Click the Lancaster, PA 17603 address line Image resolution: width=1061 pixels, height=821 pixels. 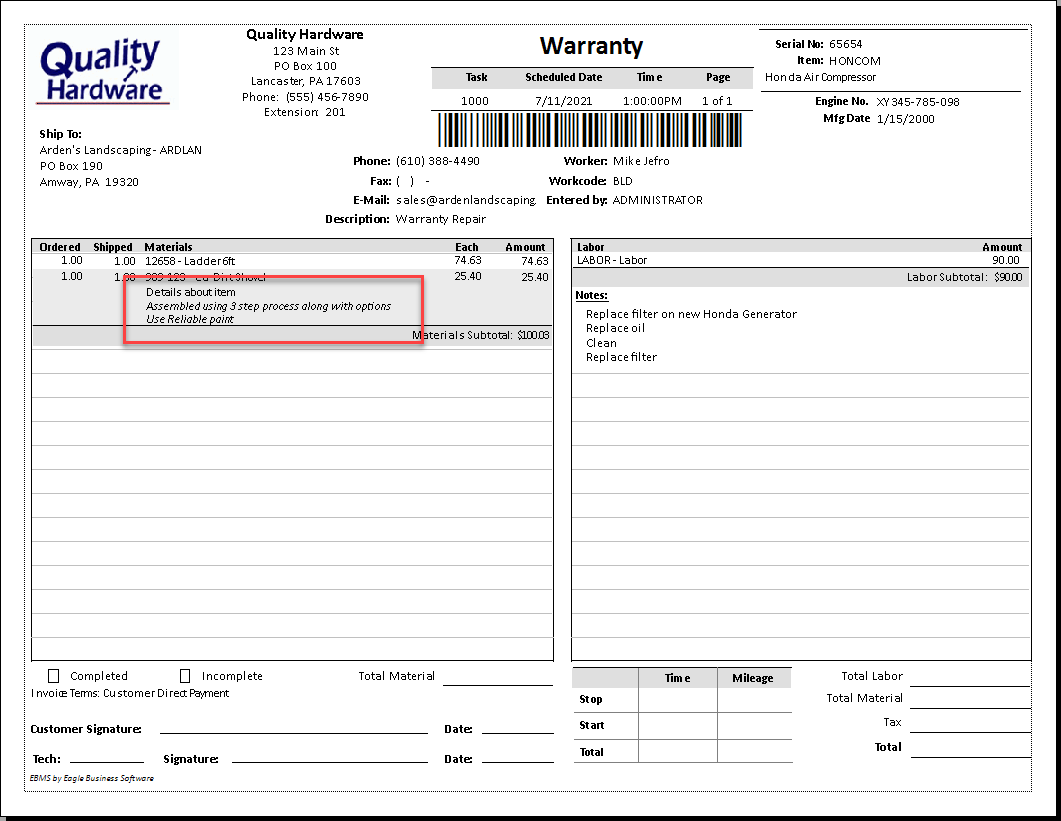(x=306, y=81)
